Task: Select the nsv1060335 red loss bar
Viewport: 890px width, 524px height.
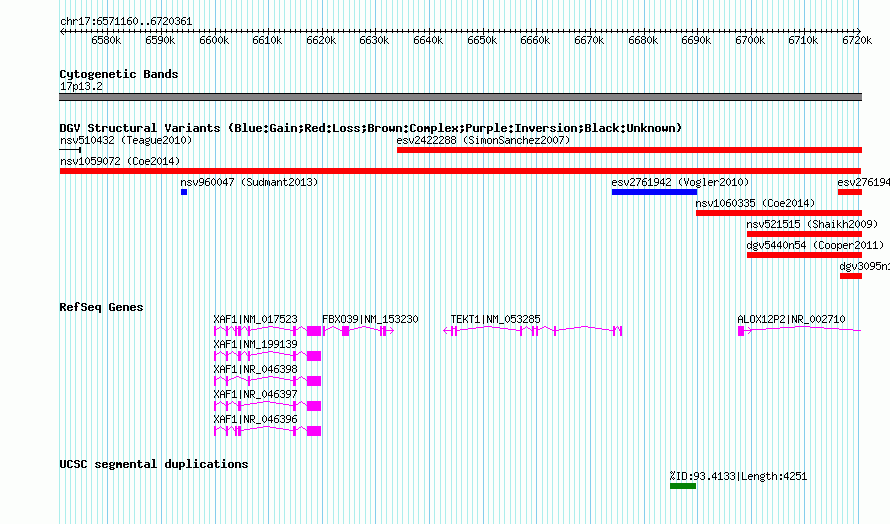Action: pos(779,213)
